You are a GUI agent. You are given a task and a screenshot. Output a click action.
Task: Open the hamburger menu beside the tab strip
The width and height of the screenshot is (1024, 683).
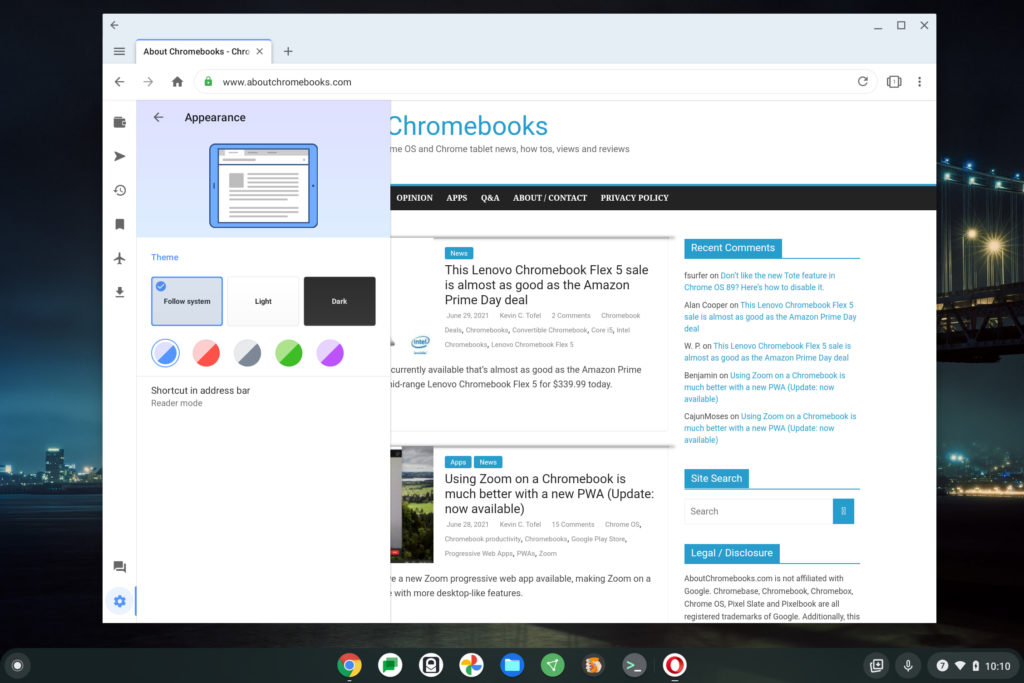(120, 51)
